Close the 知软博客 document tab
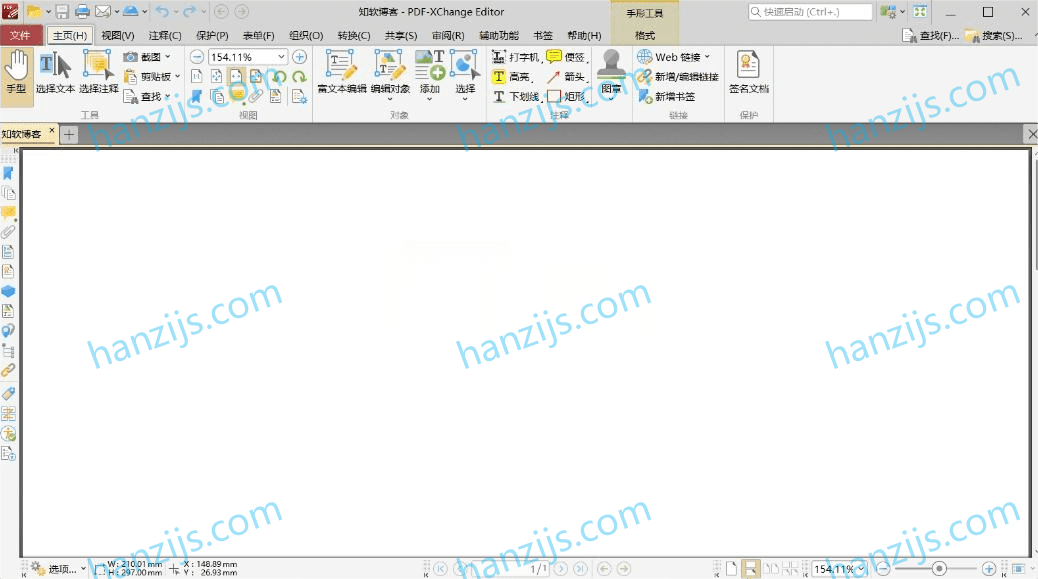The image size is (1038, 579). pos(52,130)
